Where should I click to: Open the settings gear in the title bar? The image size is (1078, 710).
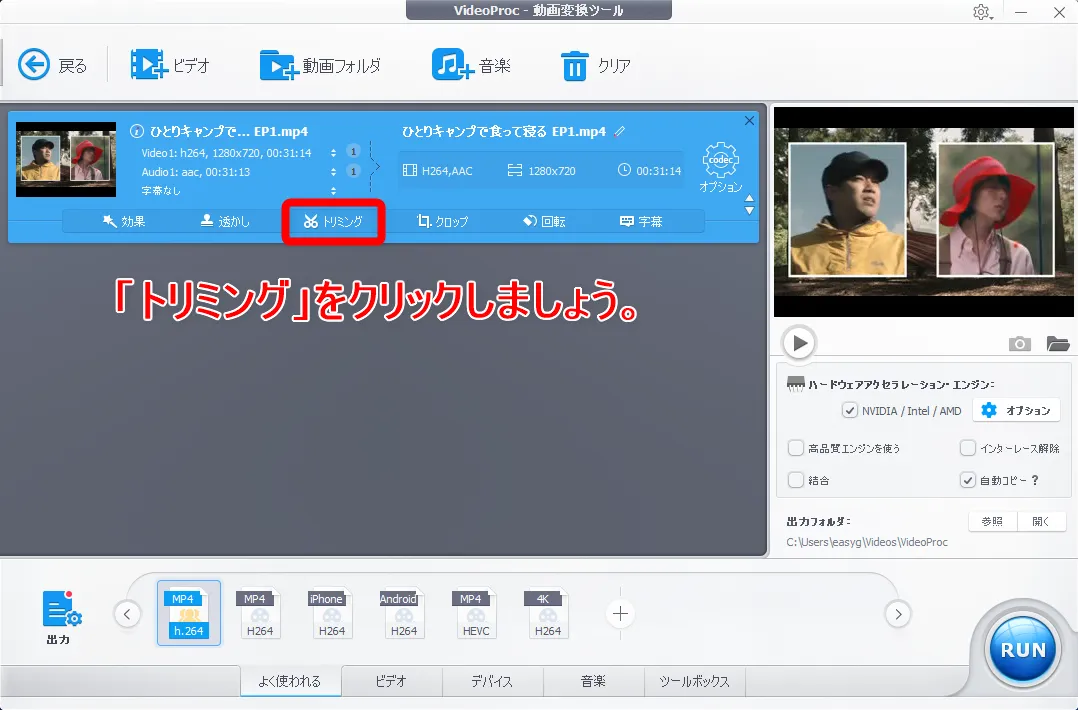click(x=982, y=12)
